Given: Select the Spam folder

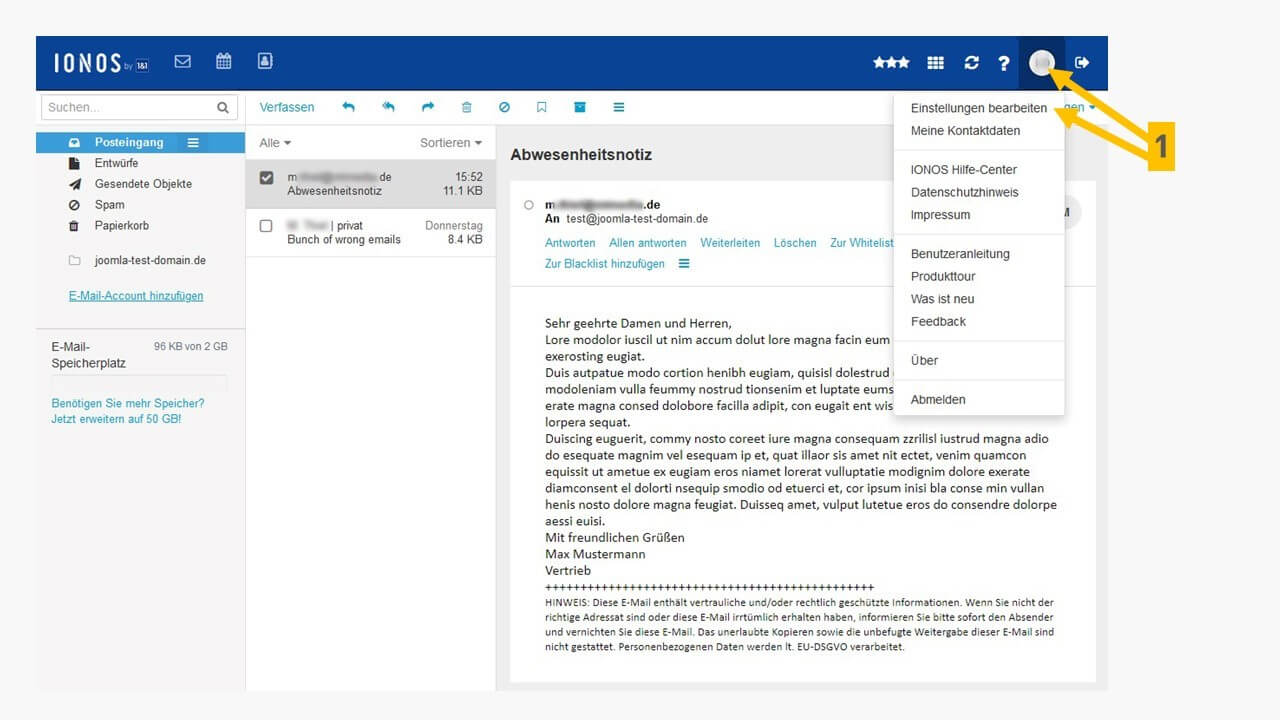Looking at the screenshot, I should [x=109, y=205].
